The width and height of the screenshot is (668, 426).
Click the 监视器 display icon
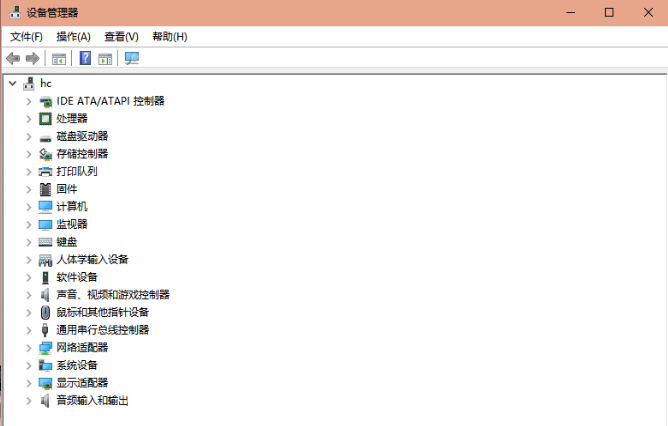[45, 225]
